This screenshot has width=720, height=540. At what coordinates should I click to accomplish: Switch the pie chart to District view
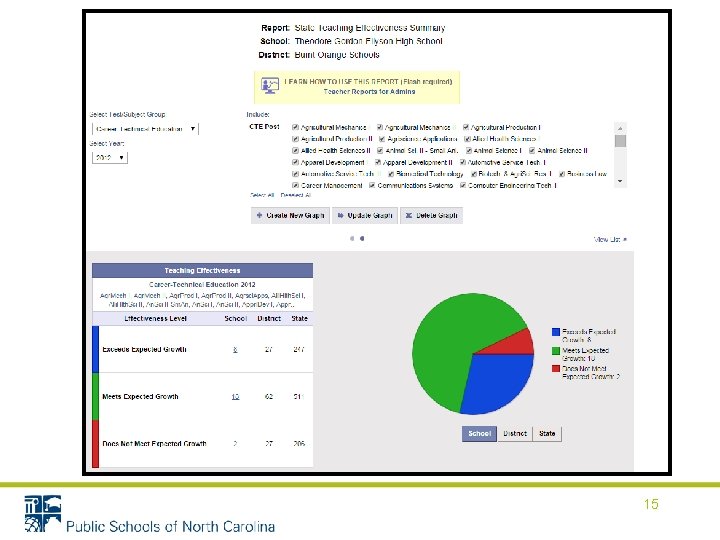coord(515,433)
